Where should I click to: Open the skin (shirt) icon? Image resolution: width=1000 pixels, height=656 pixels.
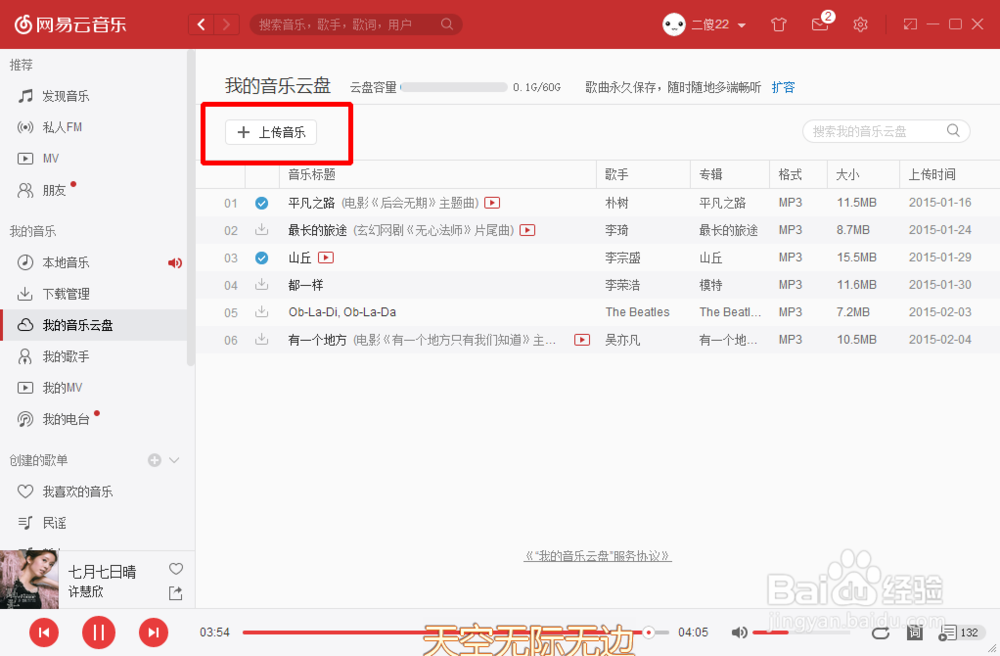pos(779,25)
